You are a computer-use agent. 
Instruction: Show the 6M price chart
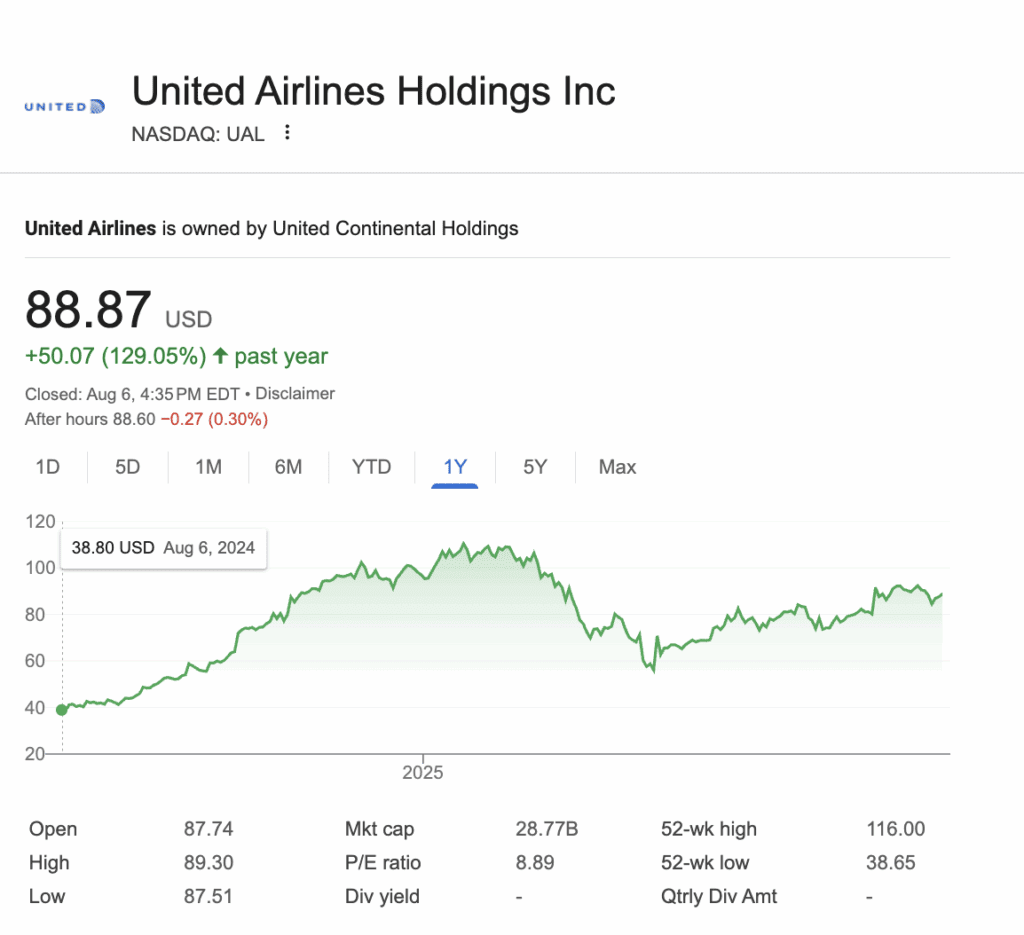(288, 467)
